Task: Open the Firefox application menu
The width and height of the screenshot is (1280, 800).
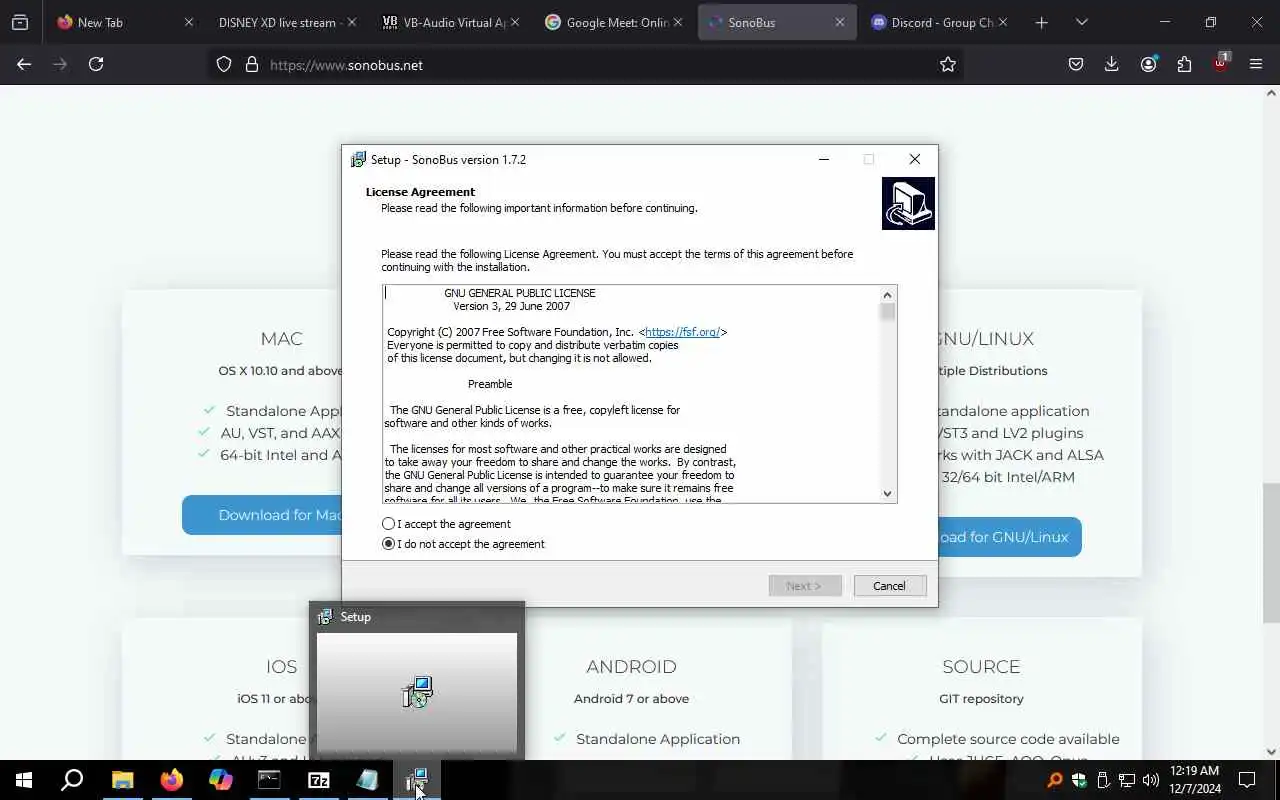Action: pyautogui.click(x=1256, y=64)
